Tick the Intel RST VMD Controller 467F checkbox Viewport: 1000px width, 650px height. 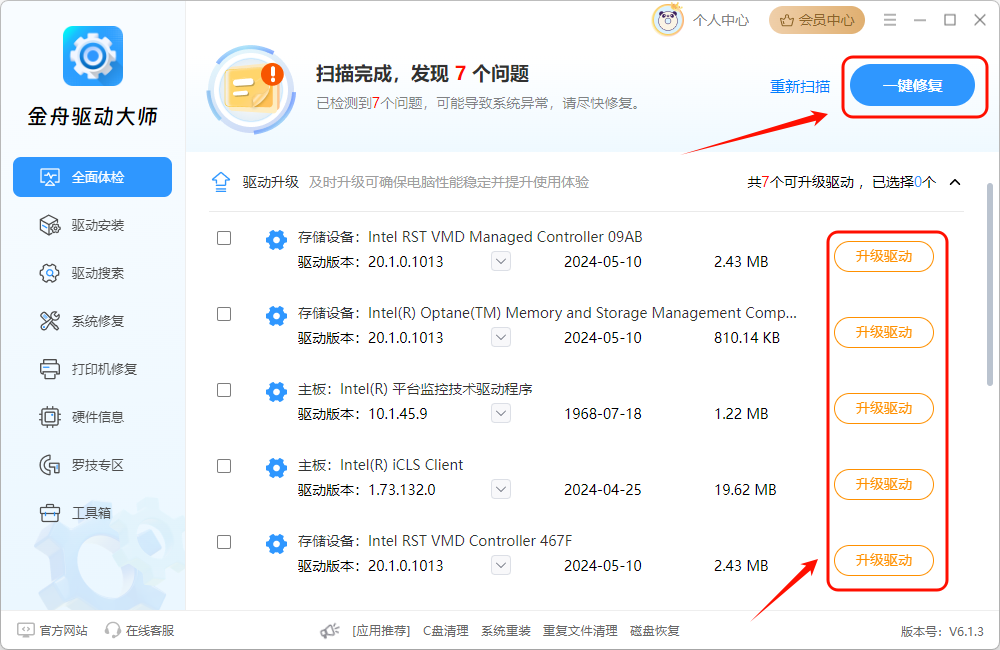tap(224, 542)
